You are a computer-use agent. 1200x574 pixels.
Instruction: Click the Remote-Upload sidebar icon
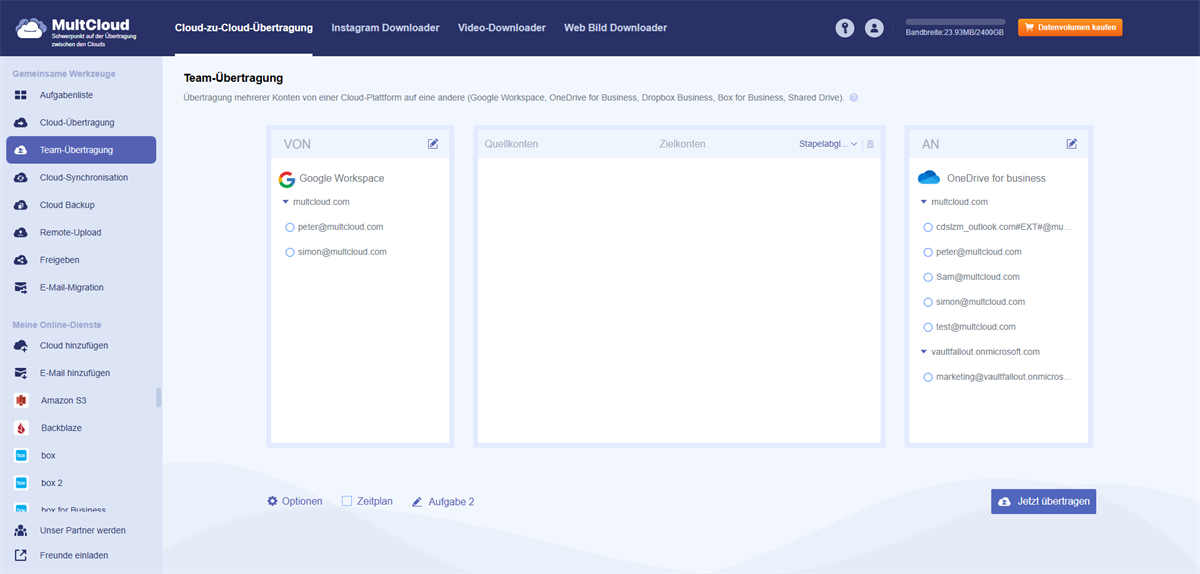pos(21,232)
